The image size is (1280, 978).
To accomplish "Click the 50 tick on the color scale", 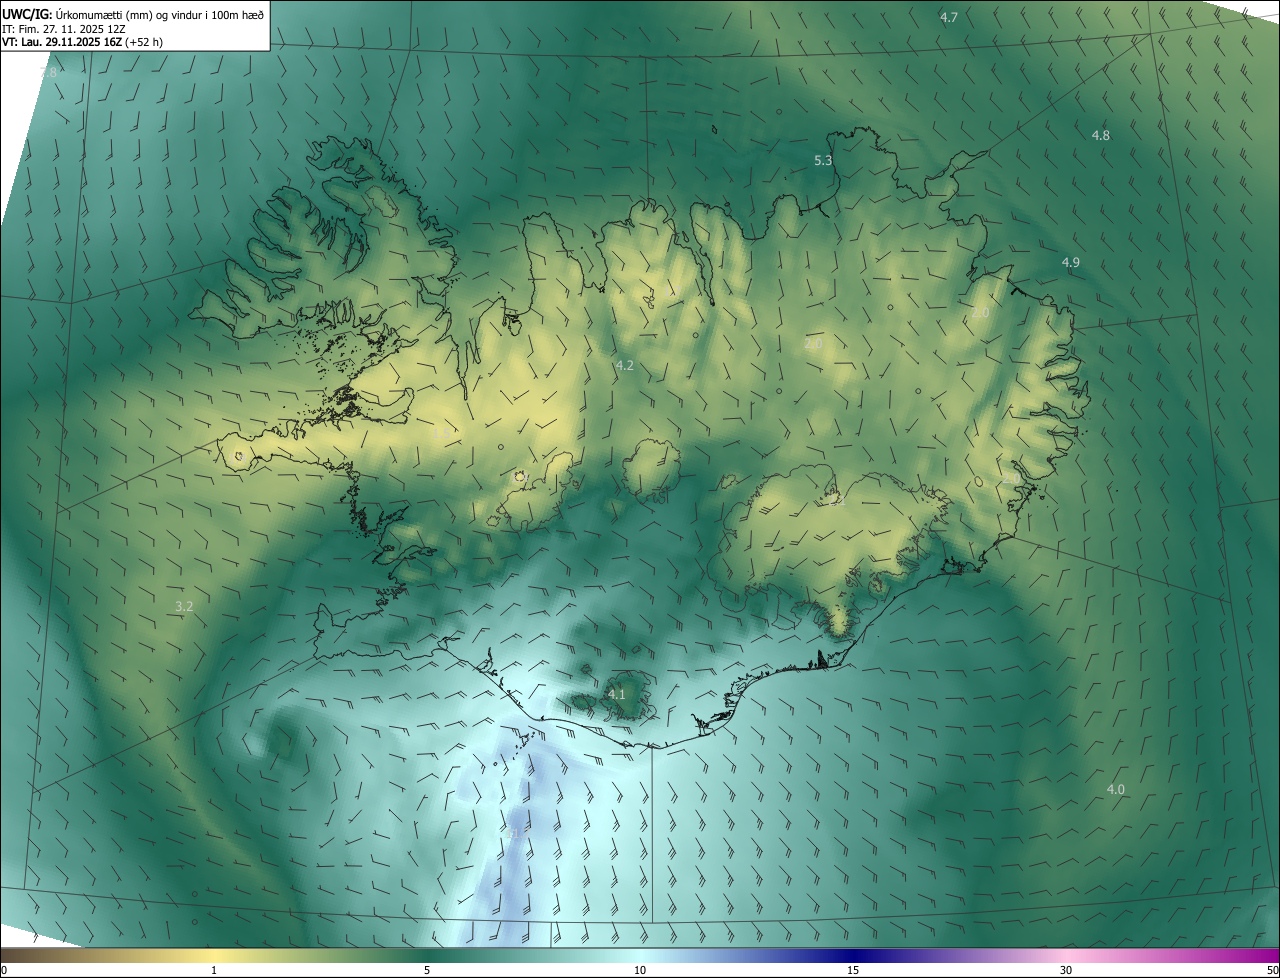I will tap(1272, 970).
